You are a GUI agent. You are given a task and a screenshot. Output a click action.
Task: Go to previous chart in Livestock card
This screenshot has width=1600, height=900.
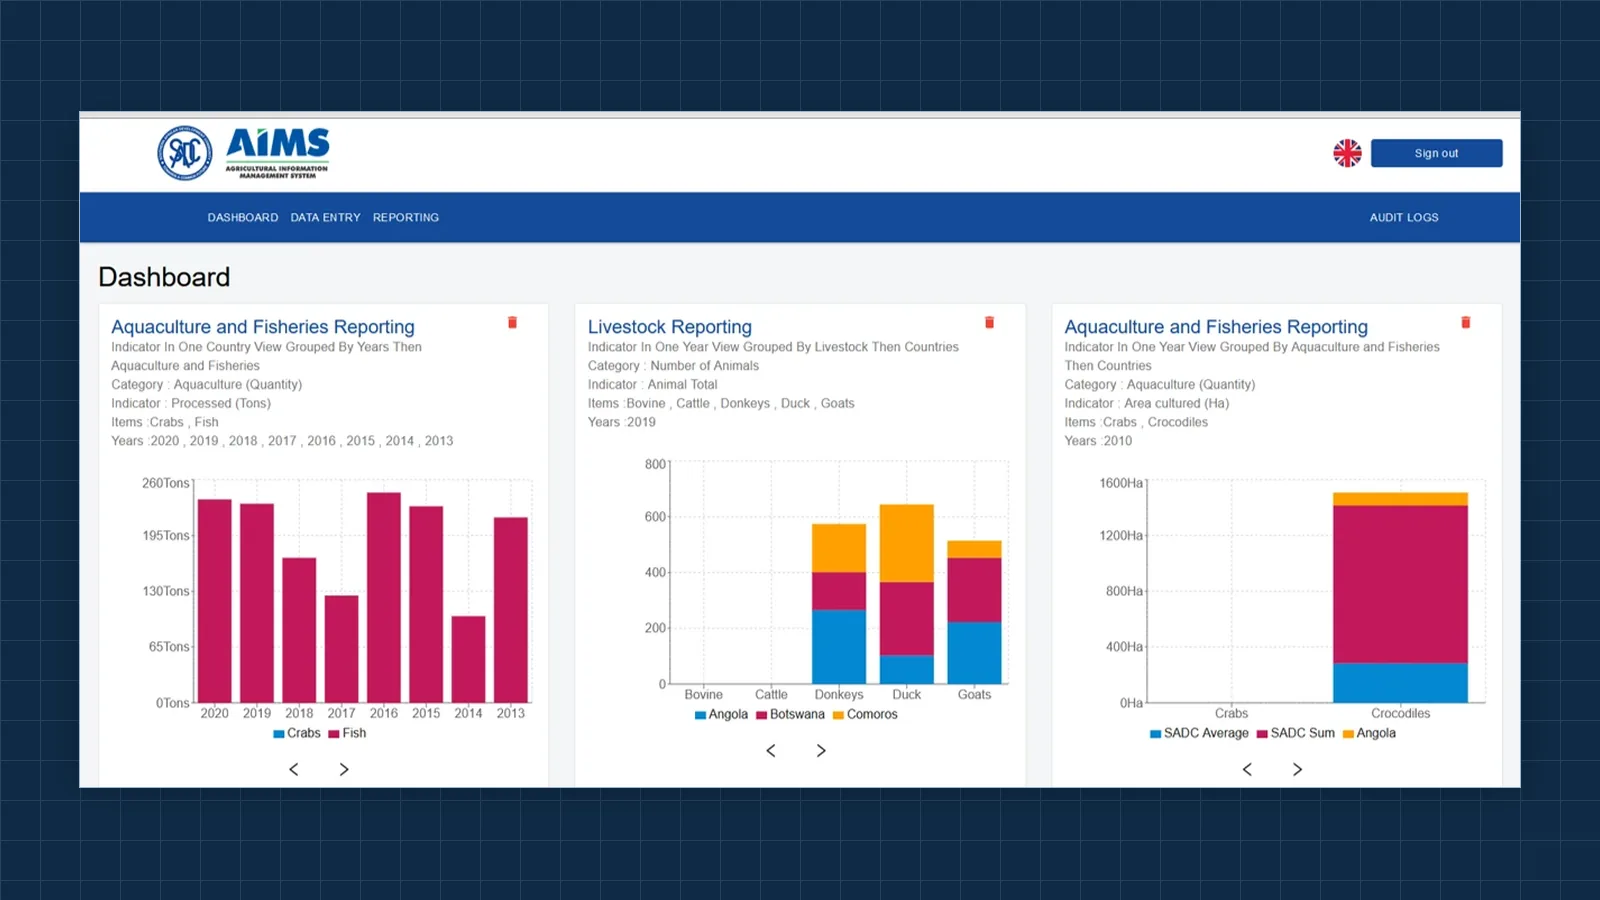[x=771, y=750]
